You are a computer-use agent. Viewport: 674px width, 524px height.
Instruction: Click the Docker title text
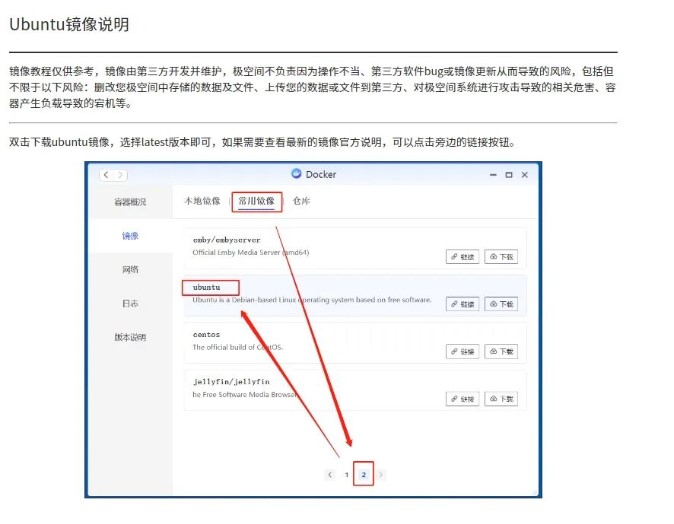321,174
